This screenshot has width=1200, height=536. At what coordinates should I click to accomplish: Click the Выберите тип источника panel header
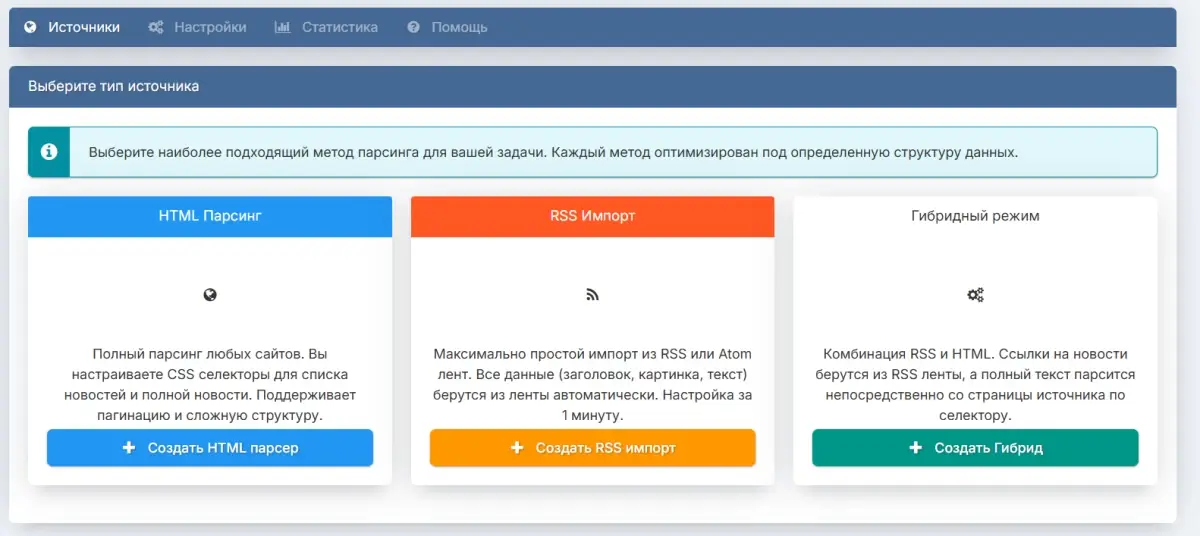113,86
